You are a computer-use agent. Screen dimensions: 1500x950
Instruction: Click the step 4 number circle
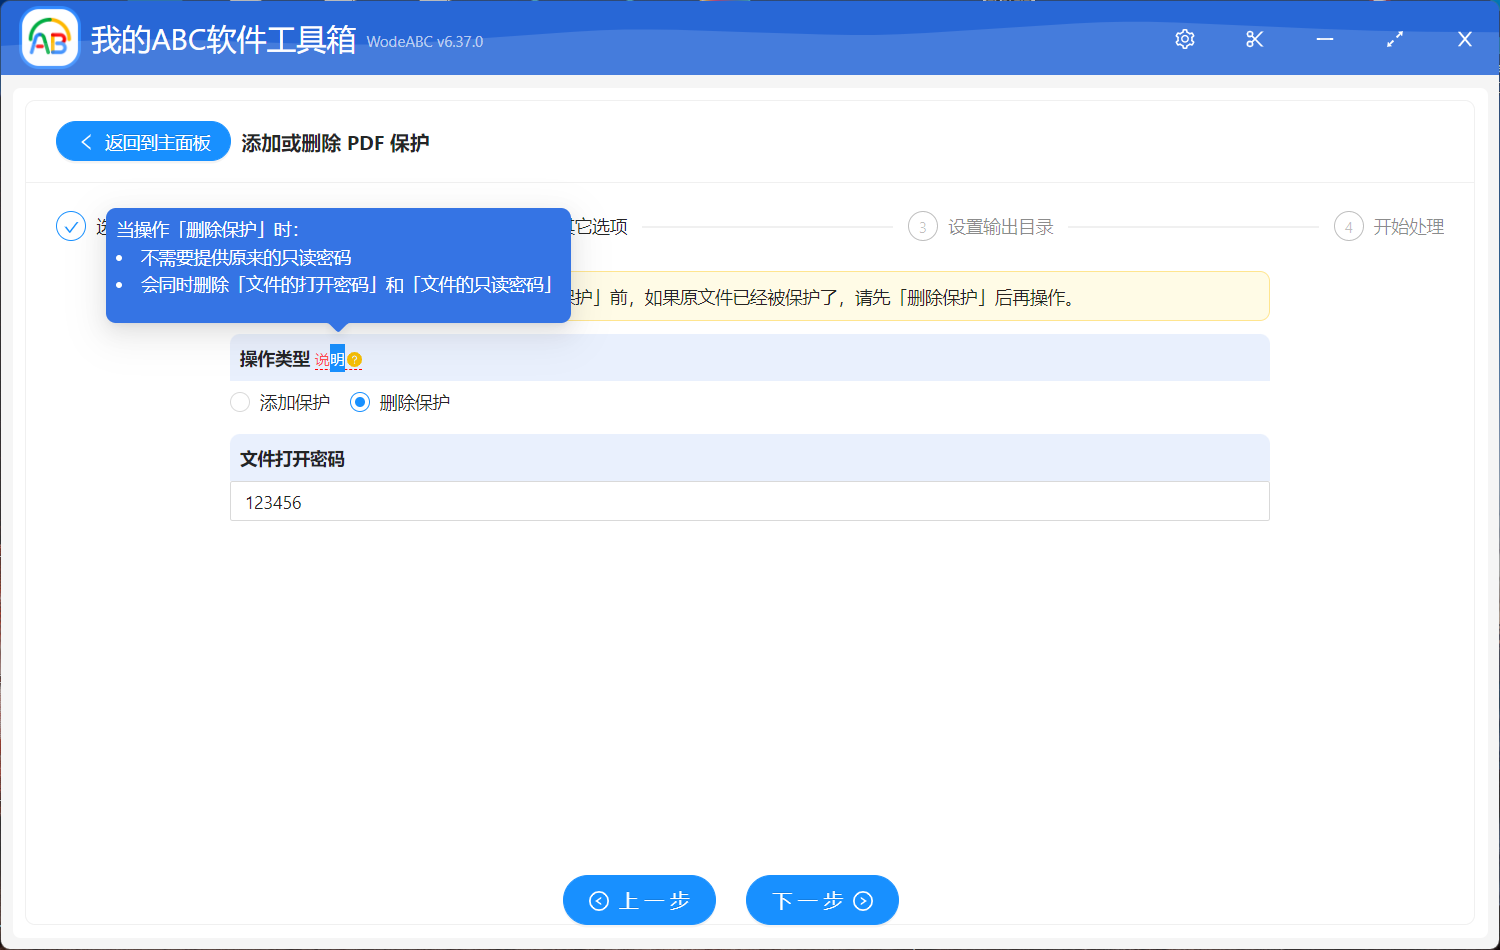[x=1348, y=227]
